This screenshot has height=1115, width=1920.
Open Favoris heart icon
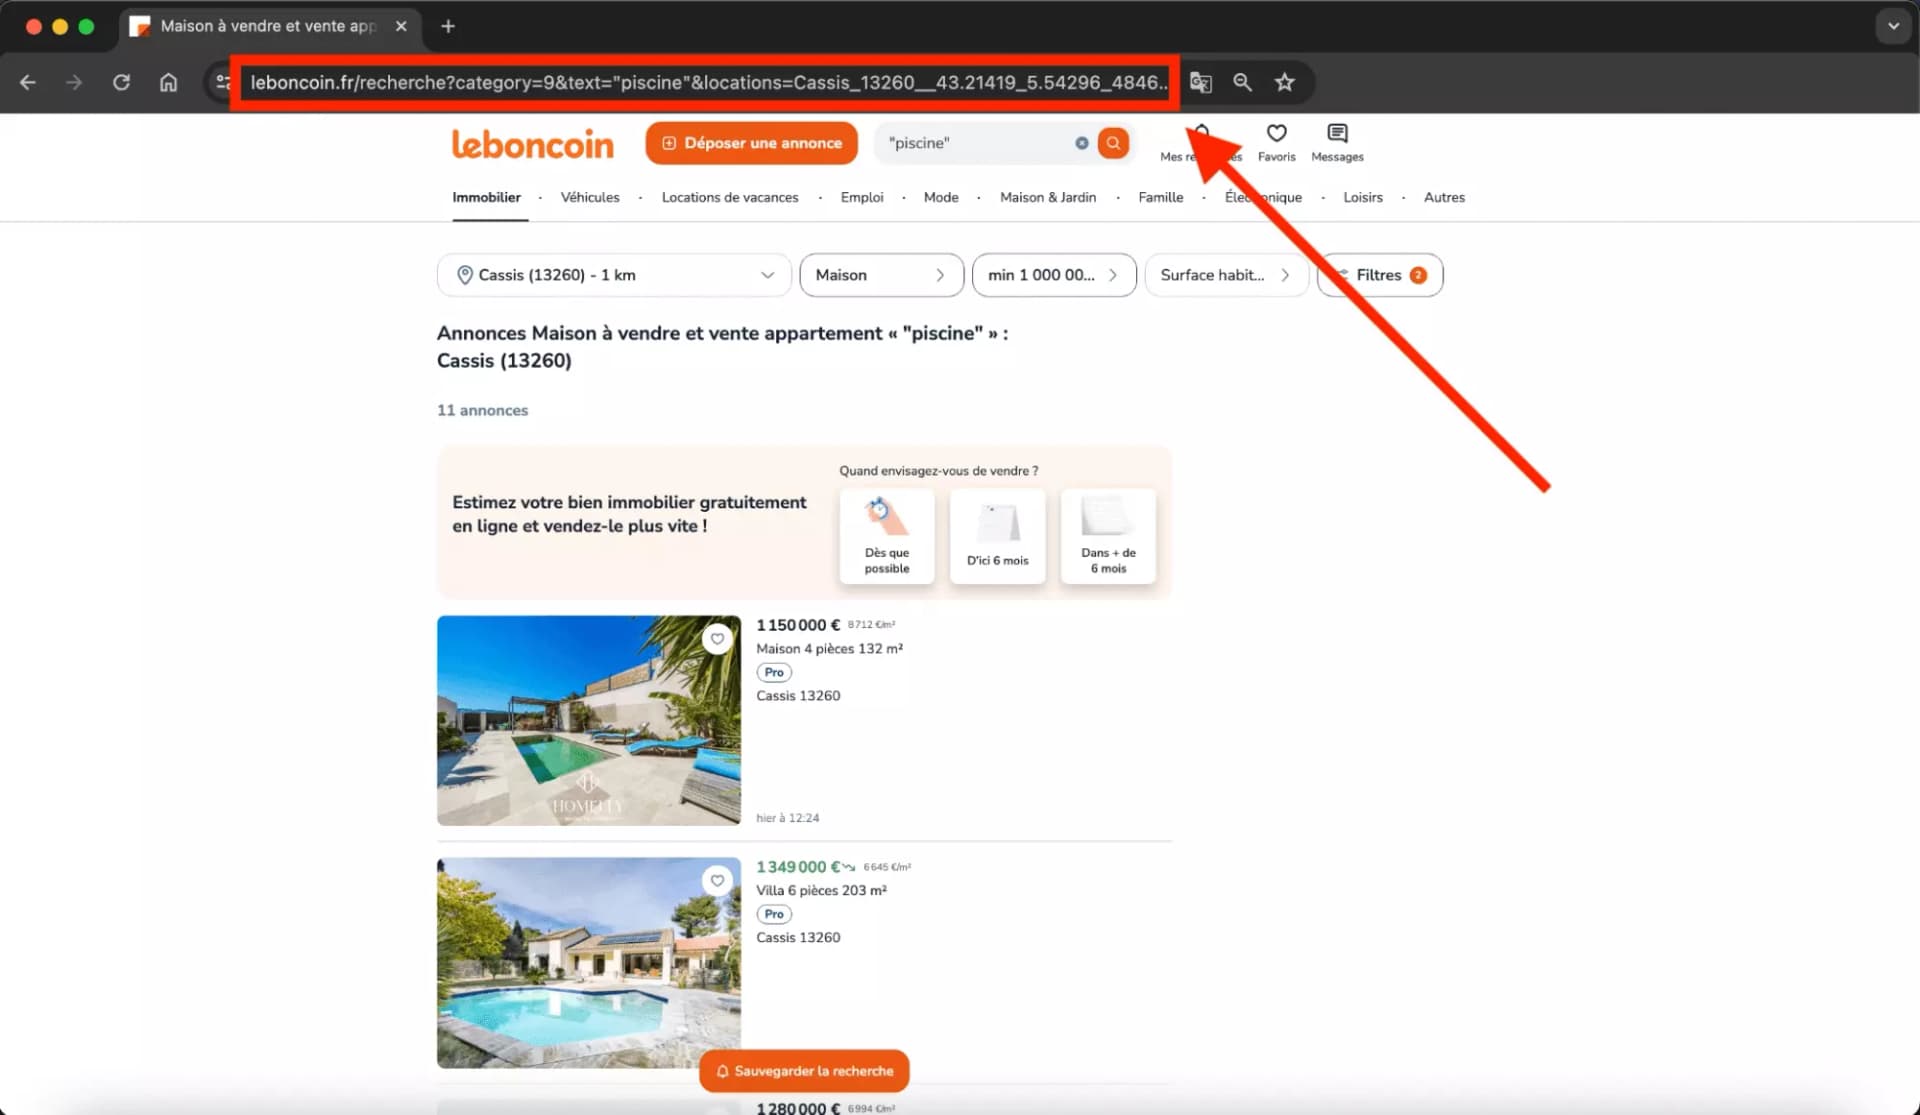click(x=1276, y=143)
